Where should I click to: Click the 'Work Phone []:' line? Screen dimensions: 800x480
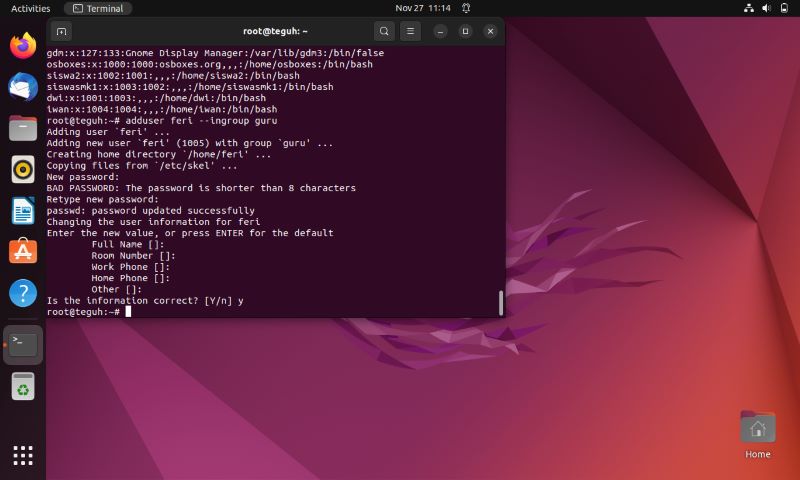[131, 267]
